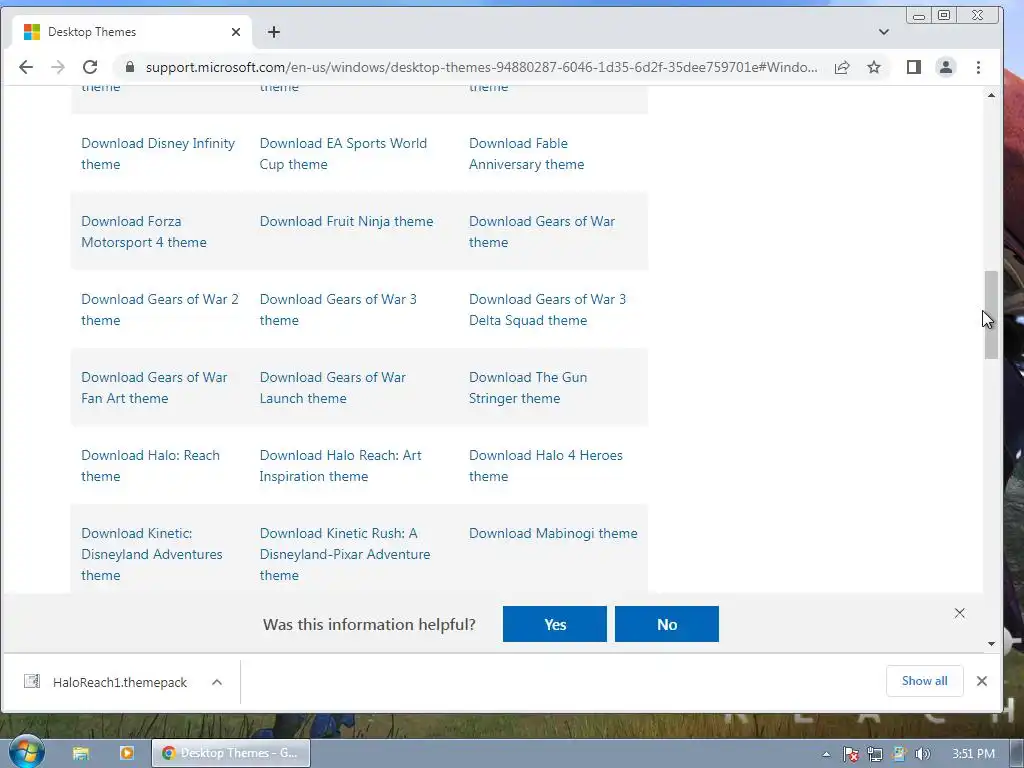
Task: Open the Chrome profile avatar
Action: (946, 67)
